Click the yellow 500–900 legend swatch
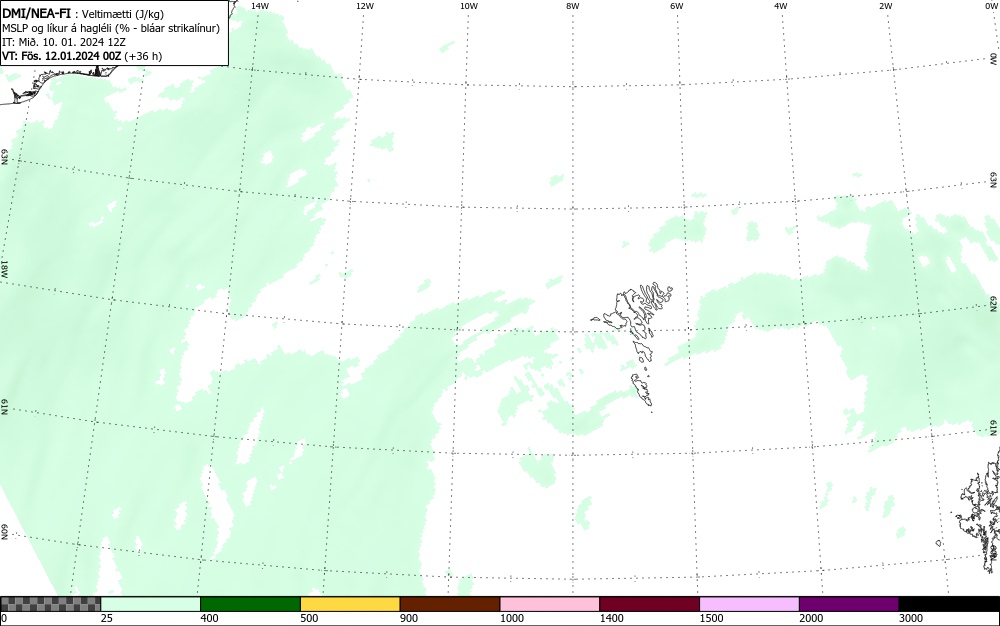Viewport: 1000px width, 626px height. tap(350, 604)
